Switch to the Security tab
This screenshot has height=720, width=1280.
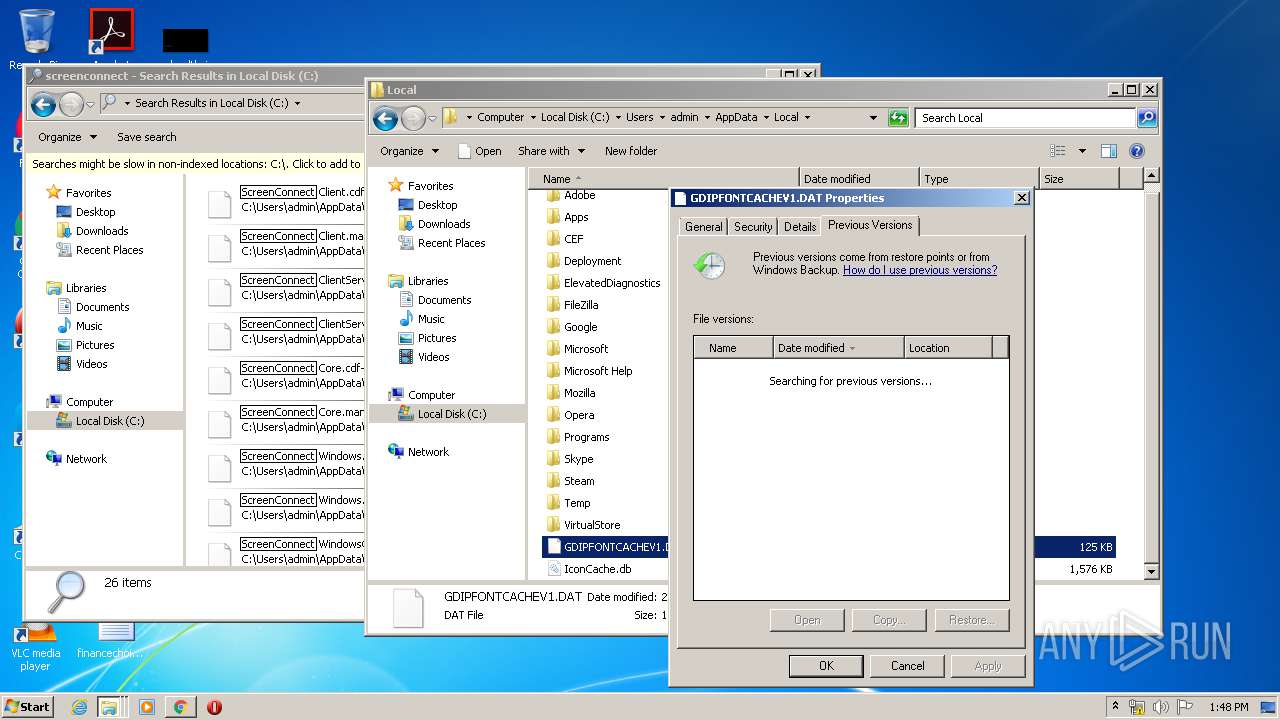(x=753, y=227)
